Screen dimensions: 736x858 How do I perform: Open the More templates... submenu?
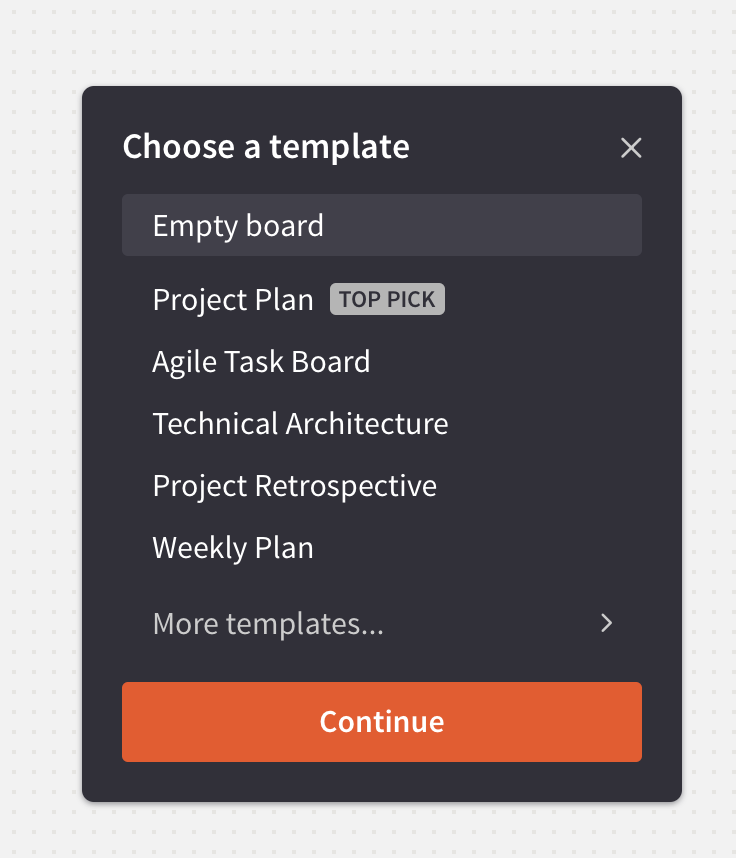pyautogui.click(x=268, y=624)
